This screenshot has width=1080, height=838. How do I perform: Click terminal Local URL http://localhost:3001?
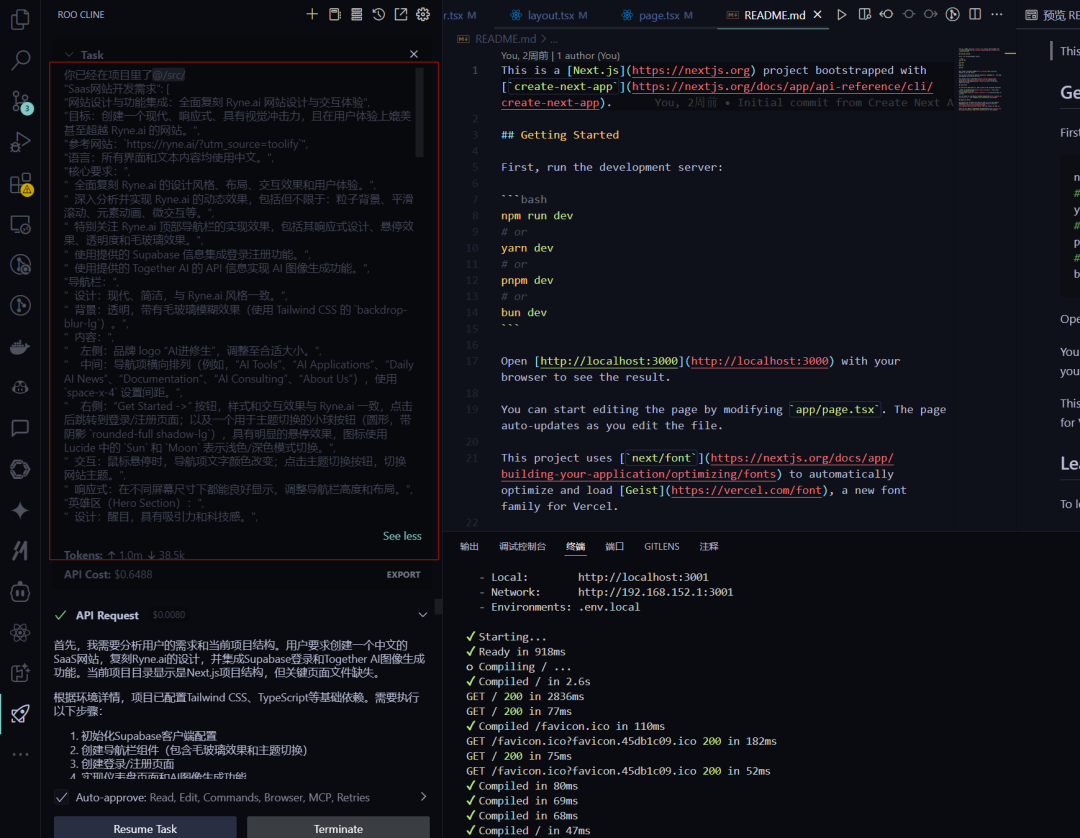pyautogui.click(x=643, y=577)
